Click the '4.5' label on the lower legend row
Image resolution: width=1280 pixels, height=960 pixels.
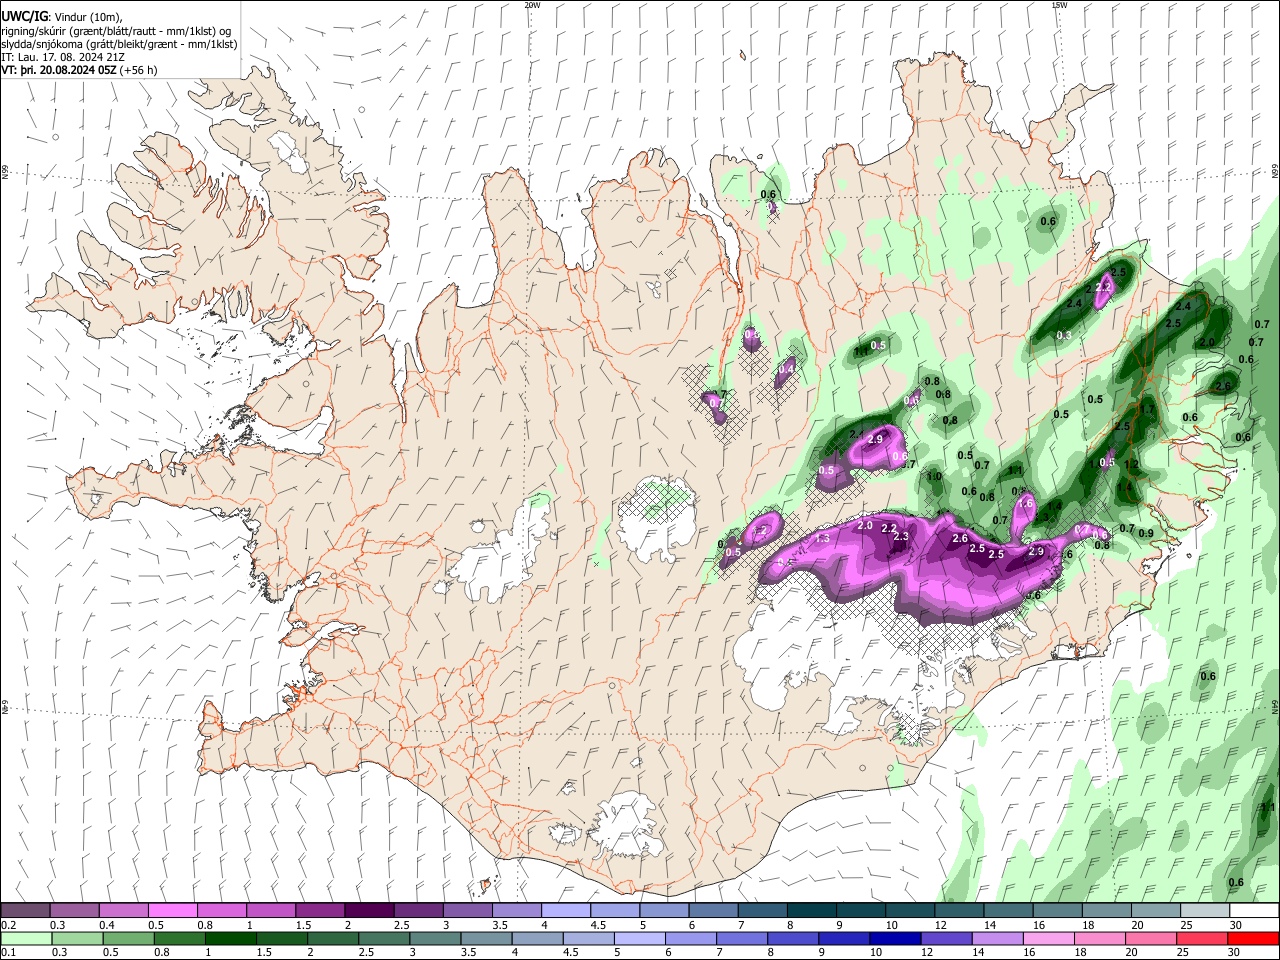pyautogui.click(x=572, y=953)
